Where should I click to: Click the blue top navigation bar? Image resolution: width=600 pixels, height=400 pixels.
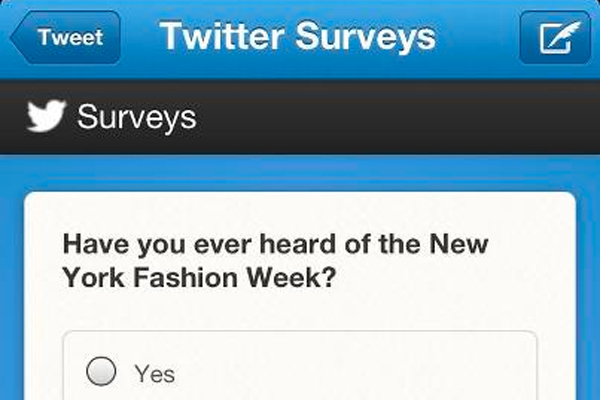click(x=300, y=39)
